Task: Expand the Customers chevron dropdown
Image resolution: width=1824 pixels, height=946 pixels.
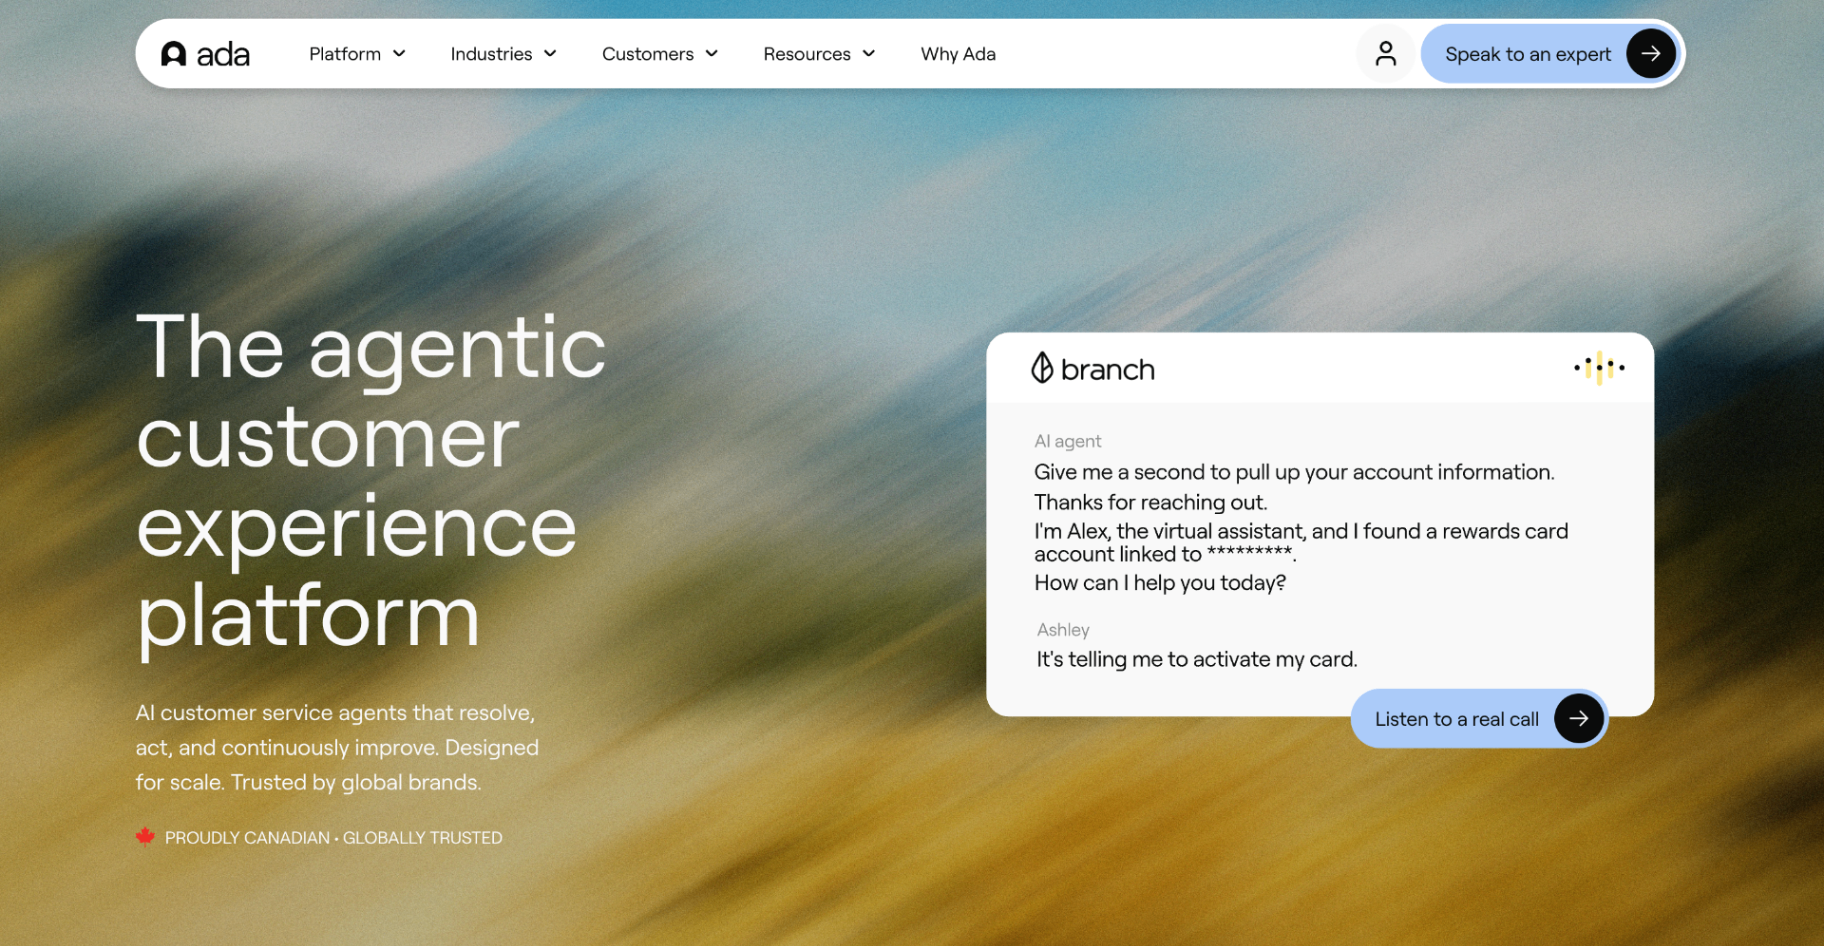Action: 712,54
